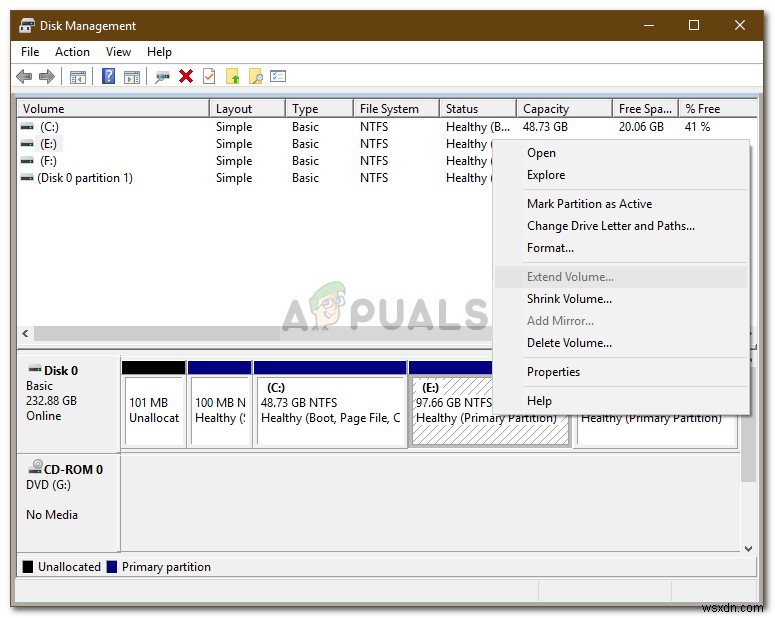Select the (C:) 48.73 GB NTFS block
Viewport: 775px width, 618px height.
[330, 404]
